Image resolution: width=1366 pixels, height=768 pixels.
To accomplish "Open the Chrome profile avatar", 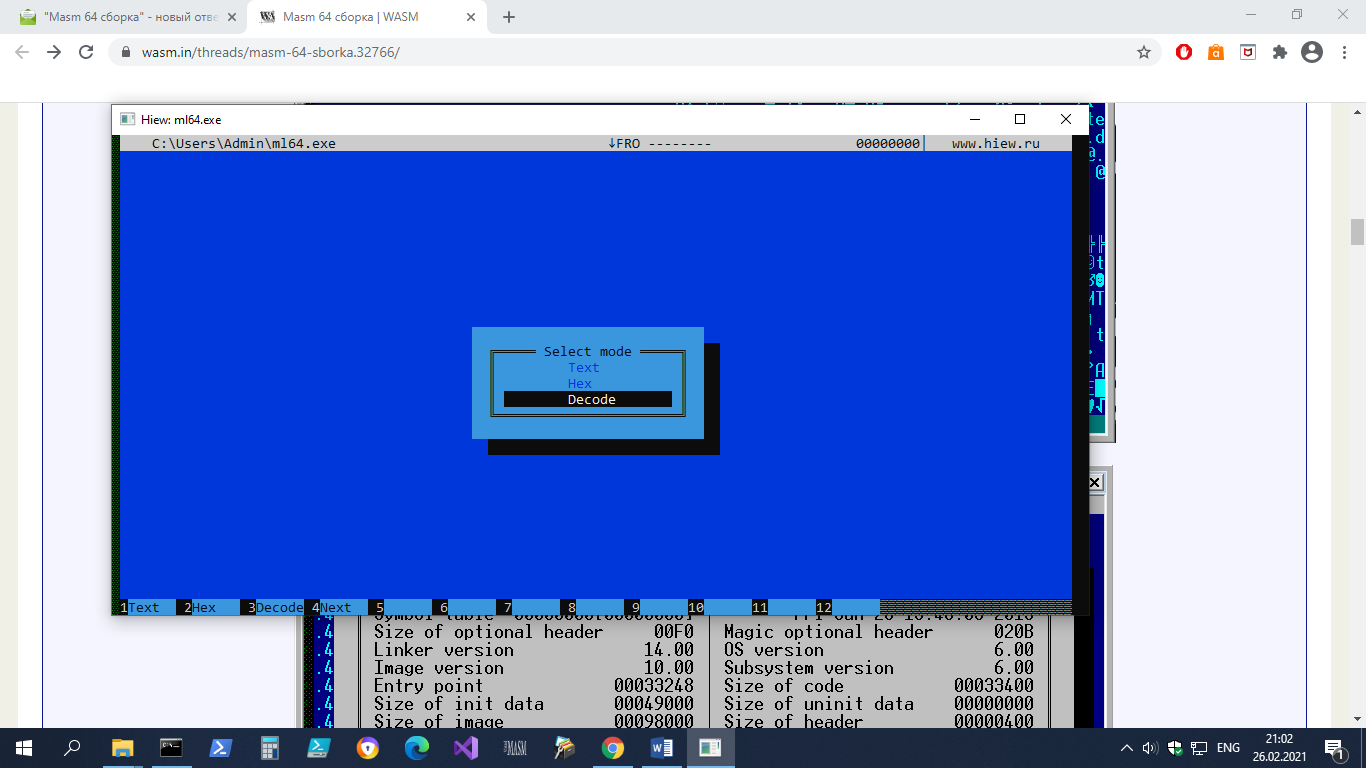I will click(x=1312, y=52).
